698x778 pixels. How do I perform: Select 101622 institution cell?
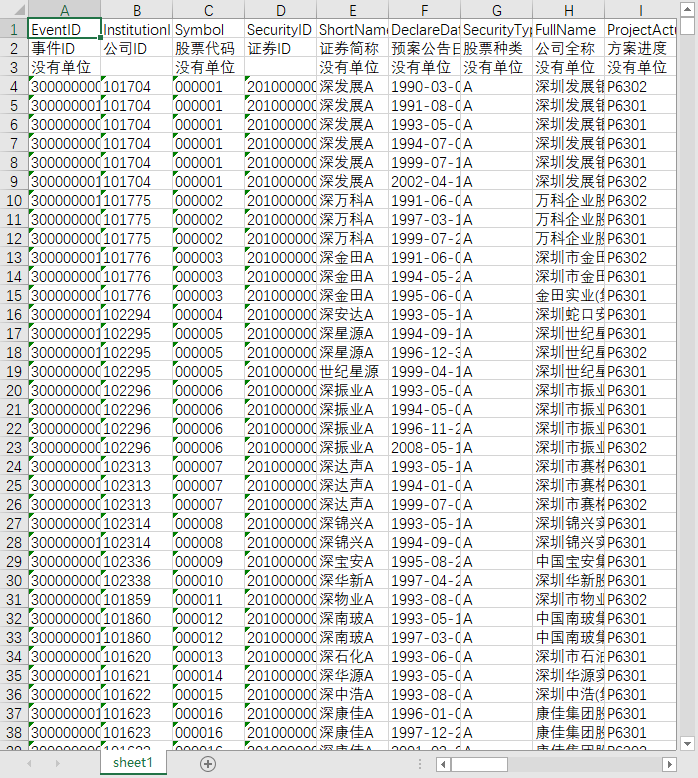(137, 695)
